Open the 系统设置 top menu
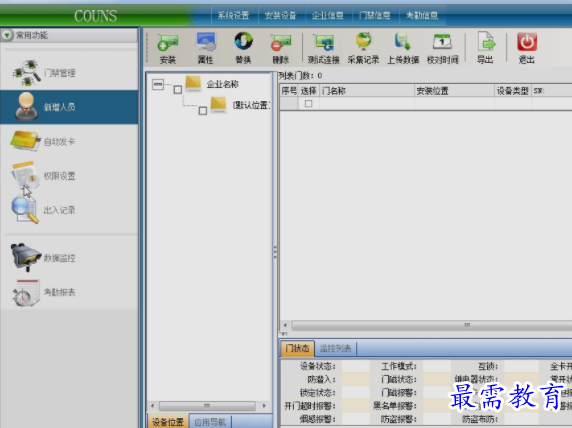 pyautogui.click(x=233, y=15)
